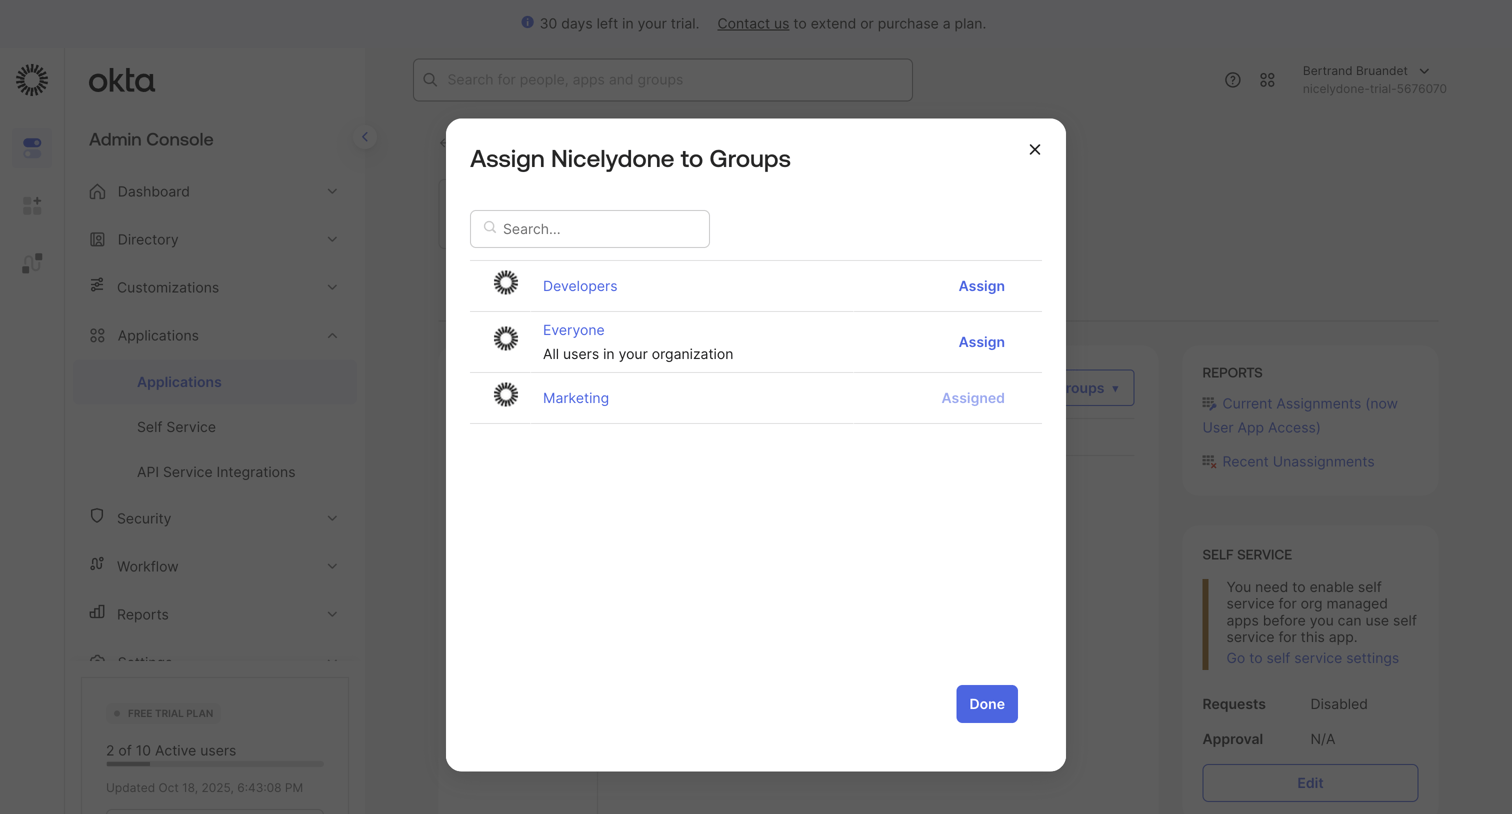
Task: Click the Reports bar chart icon
Action: point(97,612)
